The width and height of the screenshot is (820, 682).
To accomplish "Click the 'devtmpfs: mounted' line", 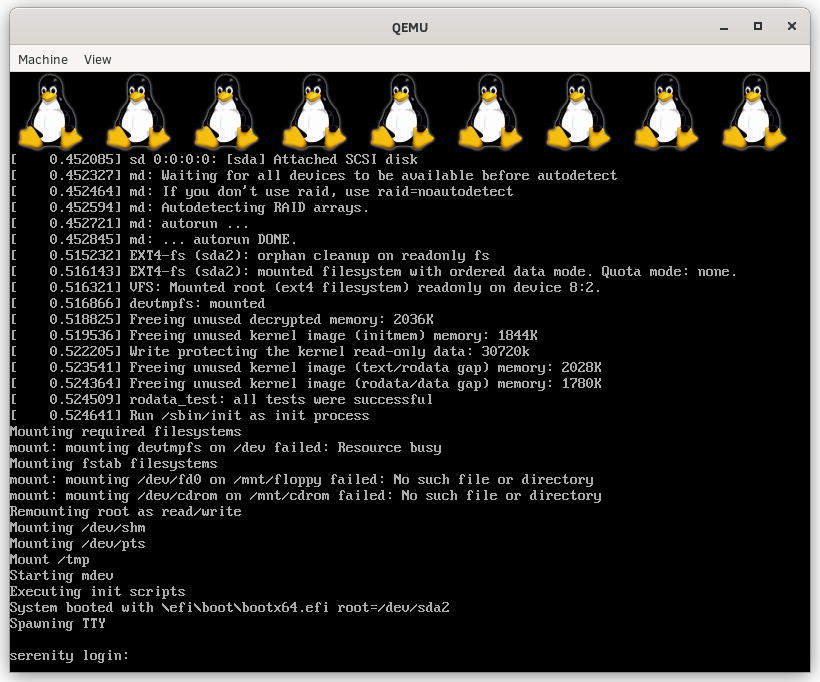I will tap(137, 304).
